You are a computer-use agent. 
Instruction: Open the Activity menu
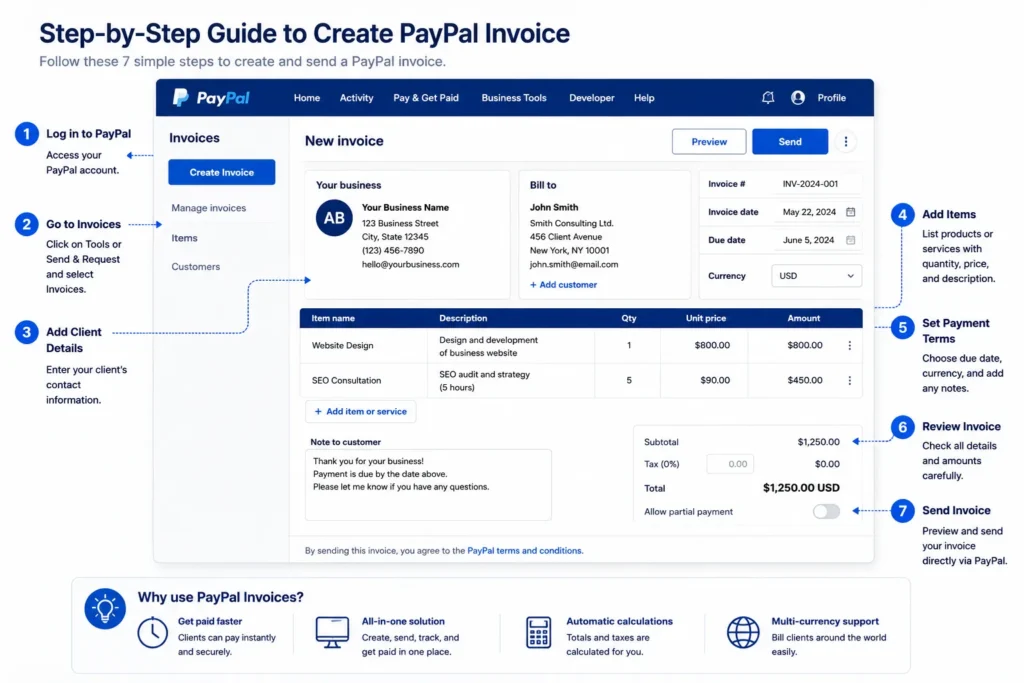(x=357, y=98)
